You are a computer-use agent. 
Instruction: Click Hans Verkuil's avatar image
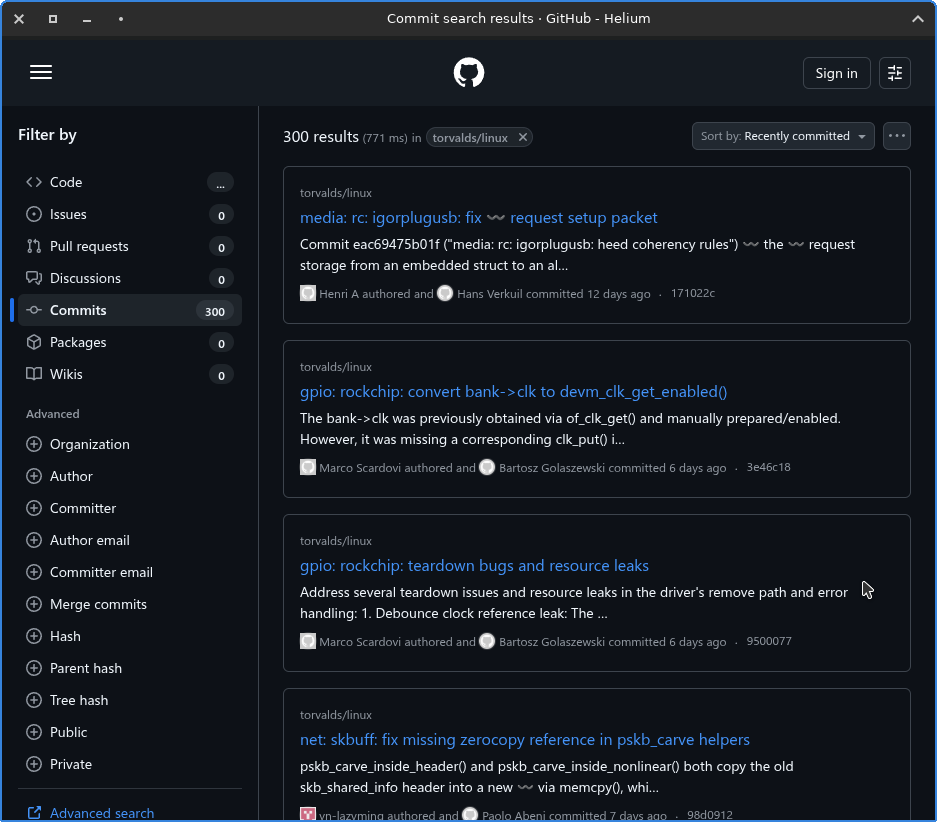[445, 293]
